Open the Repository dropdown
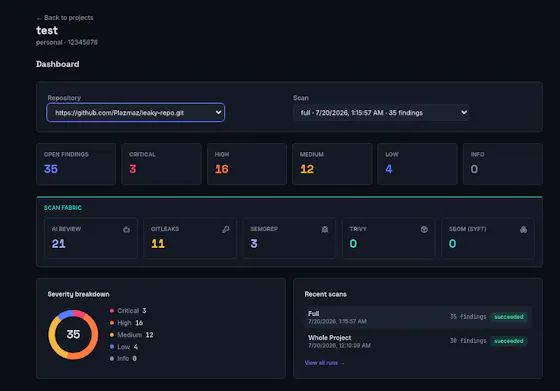This screenshot has width=560, height=391. (136, 112)
